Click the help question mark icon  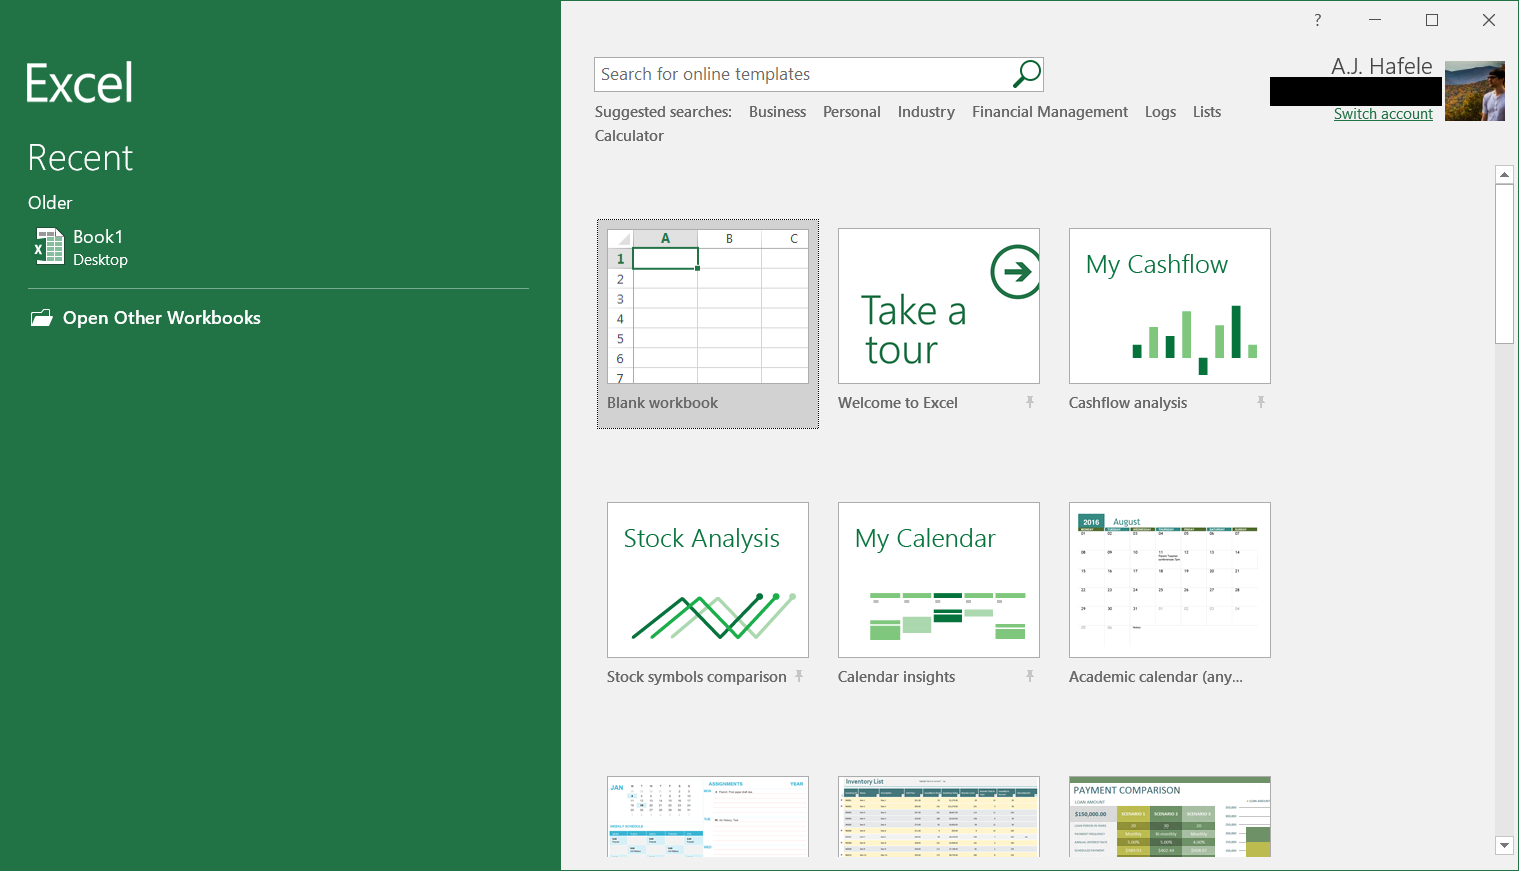[x=1318, y=20]
